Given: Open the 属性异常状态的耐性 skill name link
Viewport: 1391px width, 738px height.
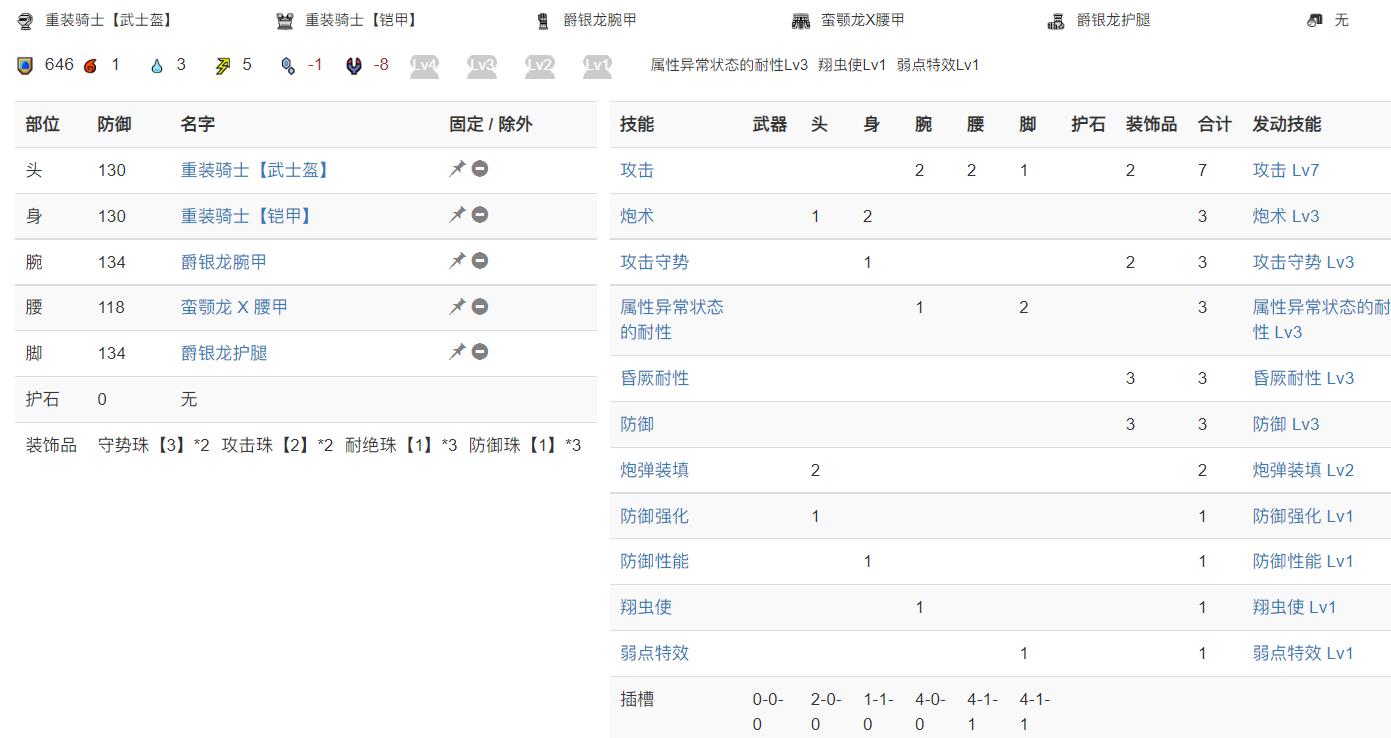Looking at the screenshot, I should 672,319.
